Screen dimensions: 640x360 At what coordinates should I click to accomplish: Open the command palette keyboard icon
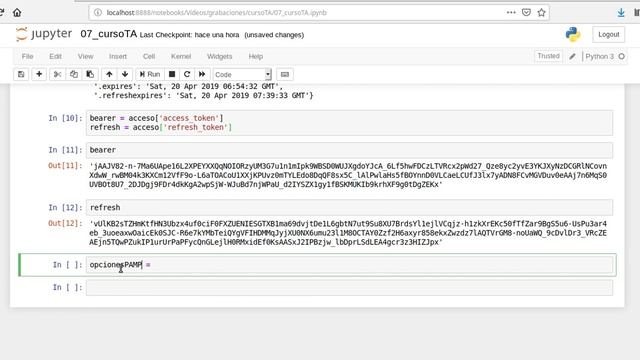click(285, 74)
